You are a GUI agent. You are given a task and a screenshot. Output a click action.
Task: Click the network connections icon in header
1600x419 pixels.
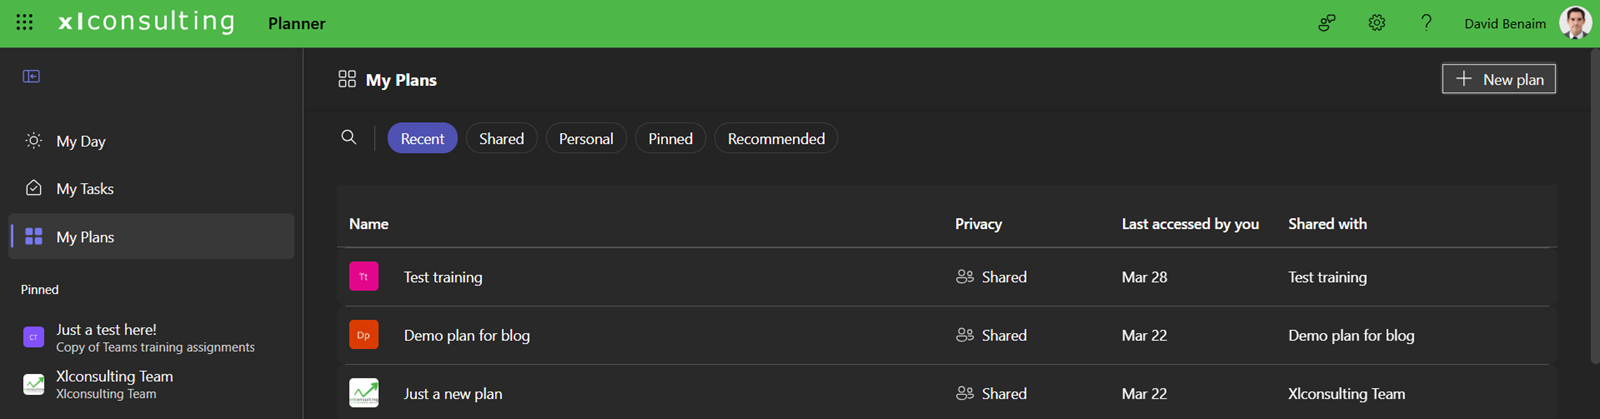coord(1327,23)
